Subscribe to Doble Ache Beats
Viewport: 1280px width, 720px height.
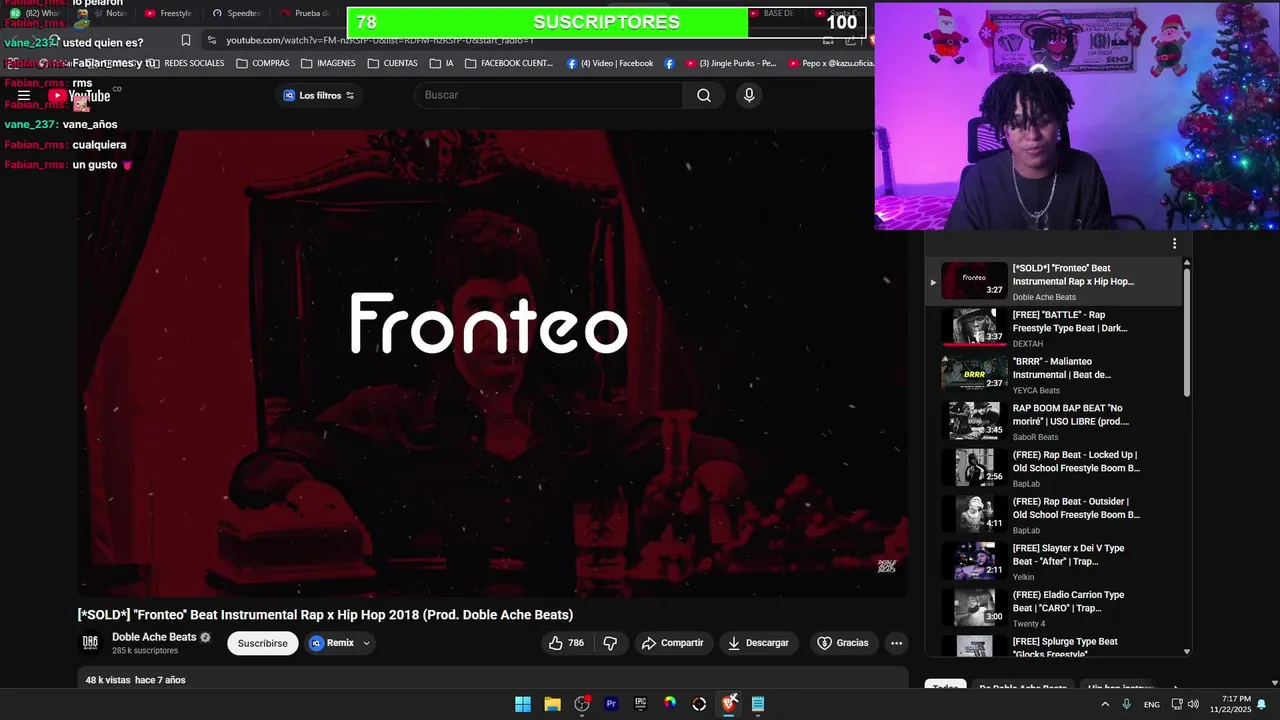(263, 643)
